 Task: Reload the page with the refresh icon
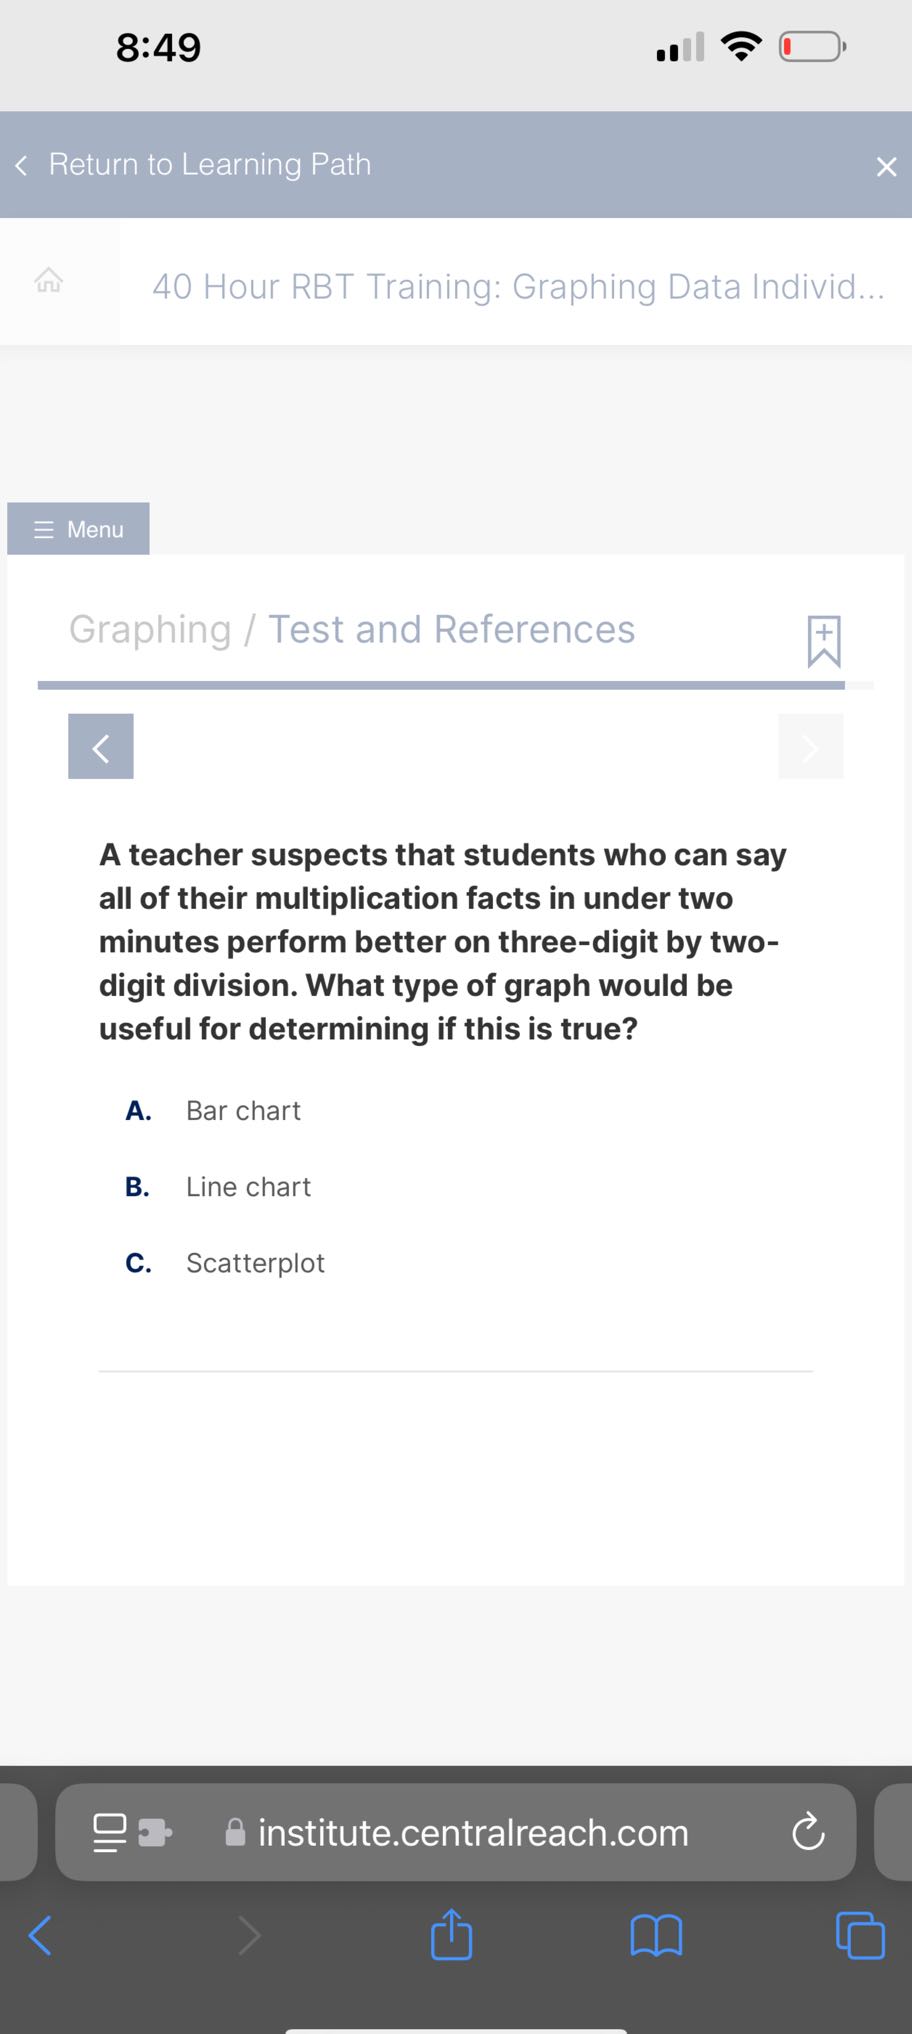[808, 1833]
